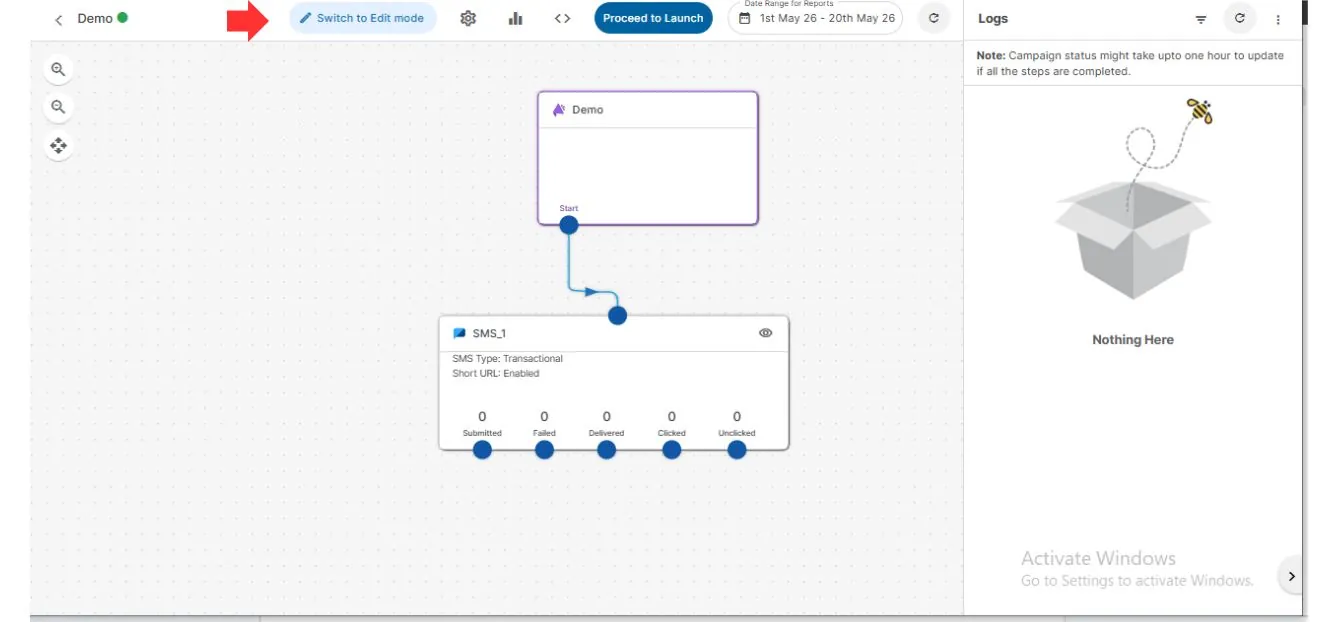Click the Failed output connector

coord(544,450)
